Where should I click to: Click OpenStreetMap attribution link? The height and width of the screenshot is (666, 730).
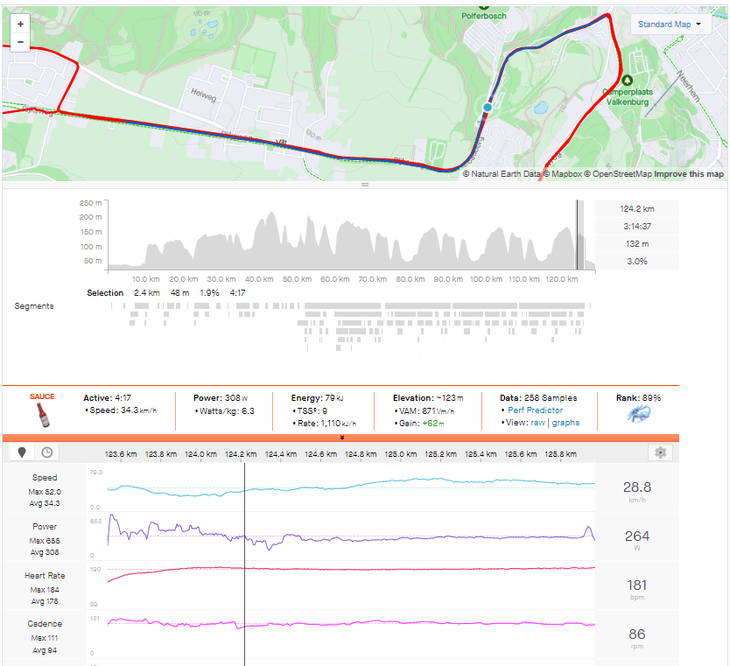point(617,174)
